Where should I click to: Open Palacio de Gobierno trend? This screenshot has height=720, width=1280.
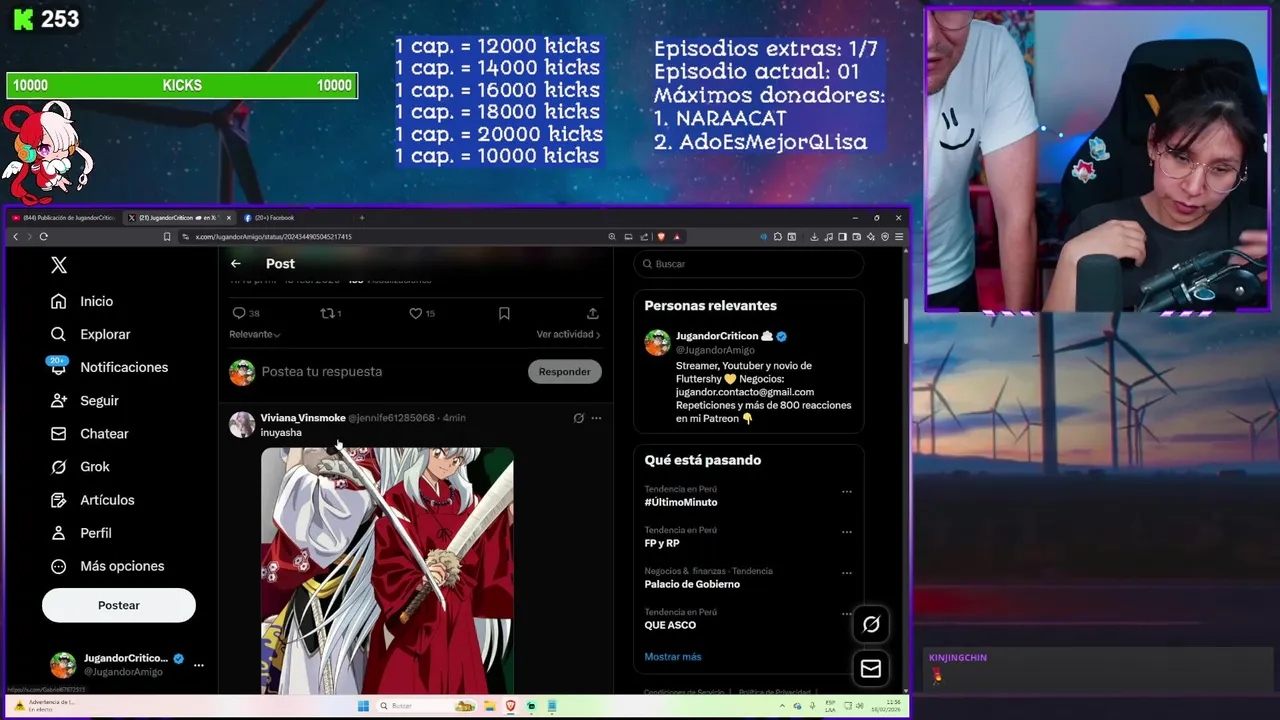point(692,584)
